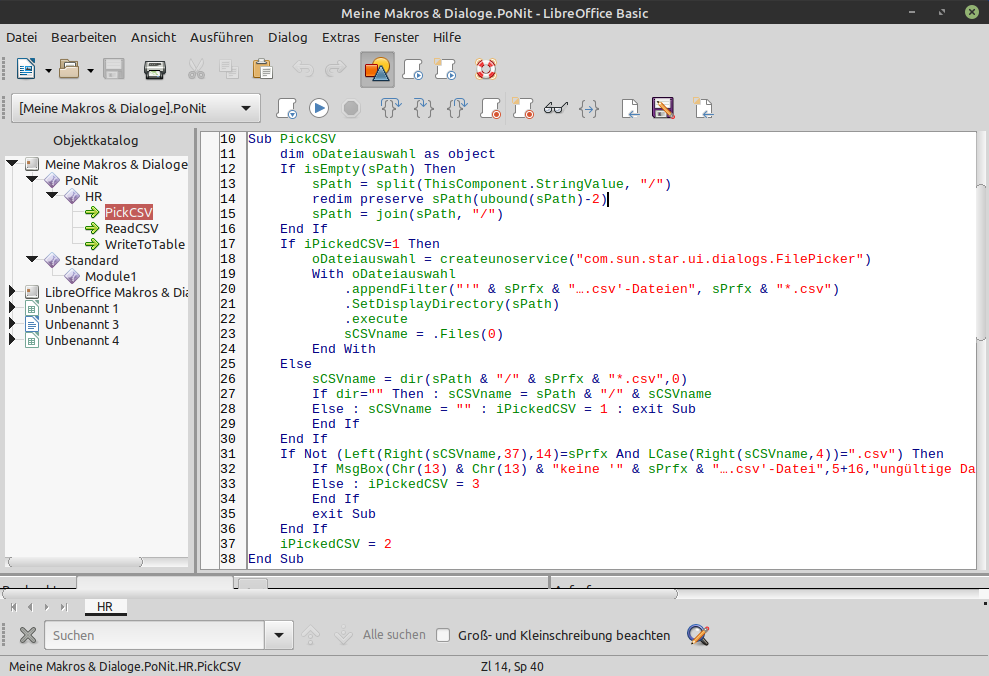
Task: Open Find & Replace dialog icon
Action: point(698,635)
